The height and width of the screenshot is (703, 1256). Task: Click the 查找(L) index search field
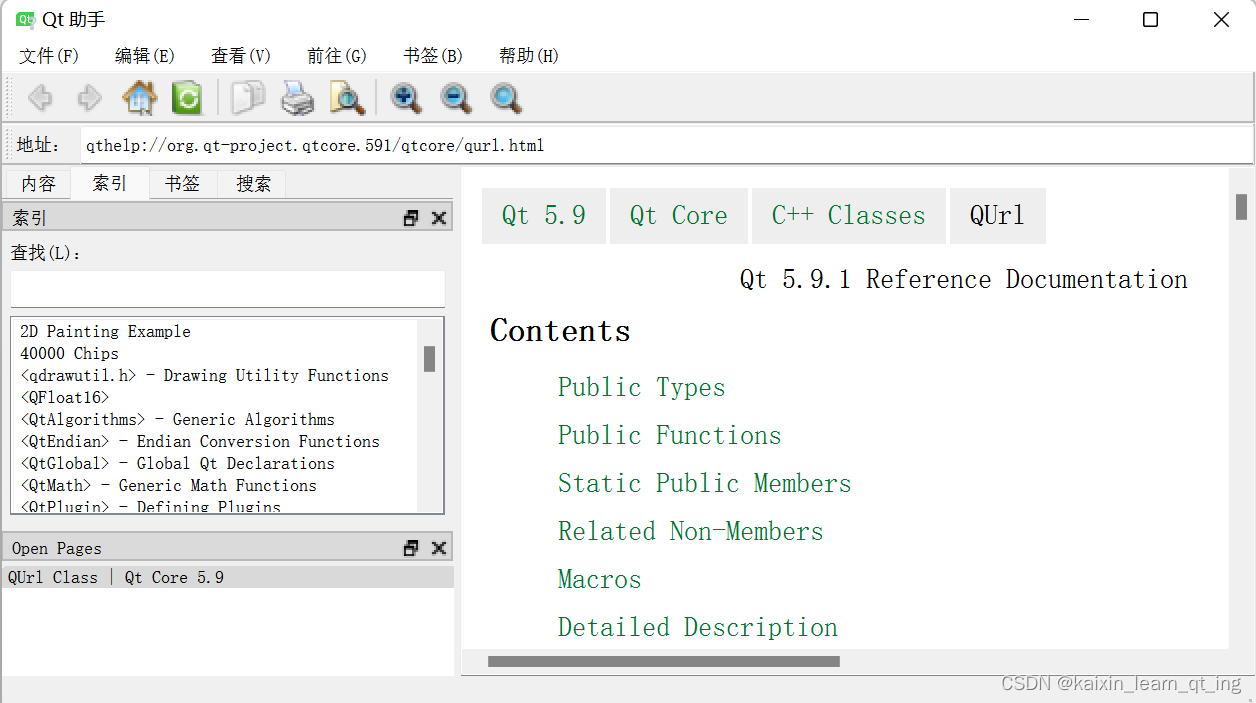(x=228, y=289)
